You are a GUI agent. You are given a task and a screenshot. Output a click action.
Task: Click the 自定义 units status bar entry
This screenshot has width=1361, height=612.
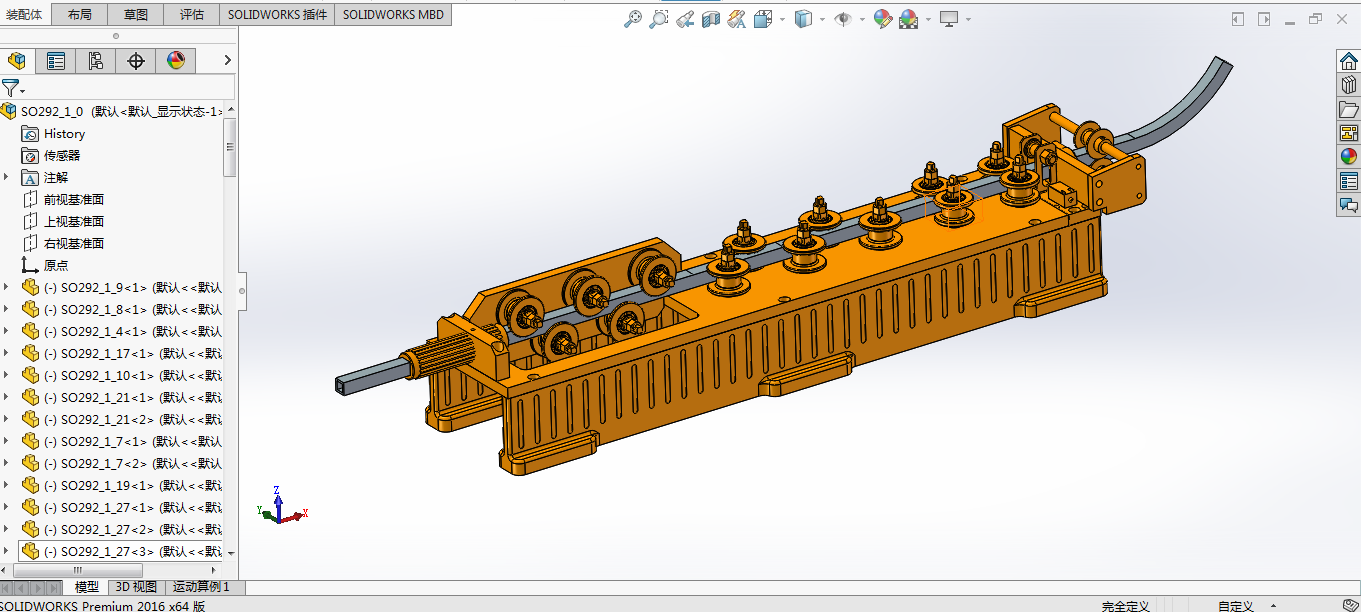point(1235,605)
